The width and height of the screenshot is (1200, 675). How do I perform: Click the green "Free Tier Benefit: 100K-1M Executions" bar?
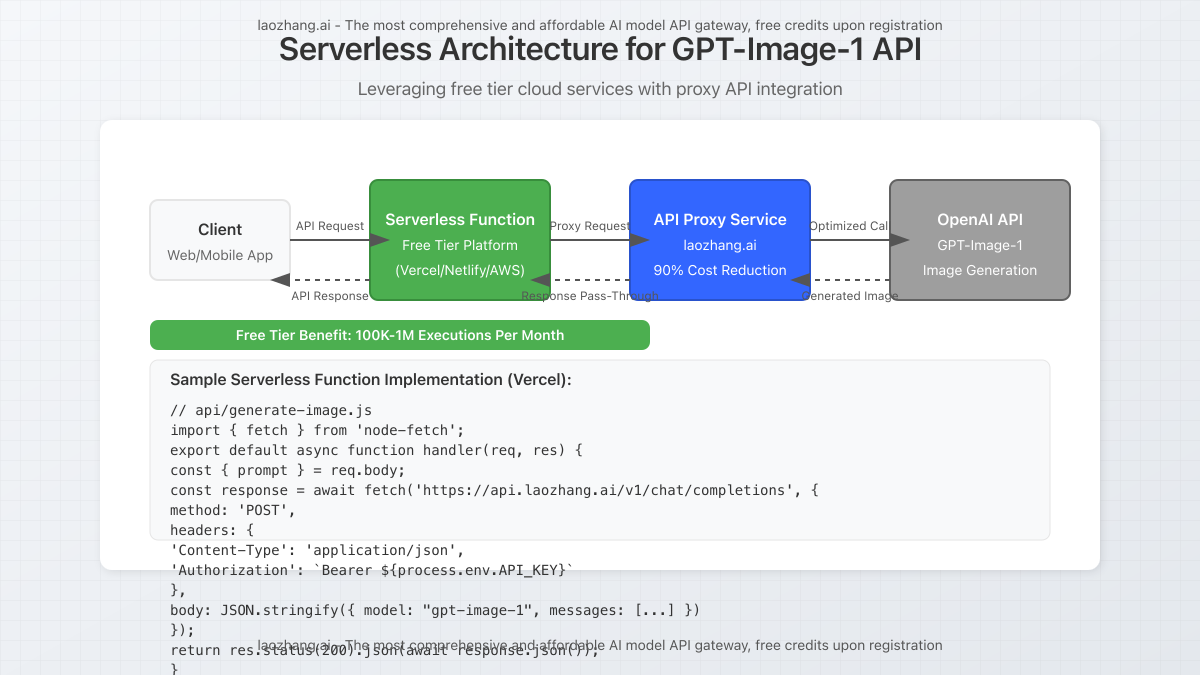(400, 335)
